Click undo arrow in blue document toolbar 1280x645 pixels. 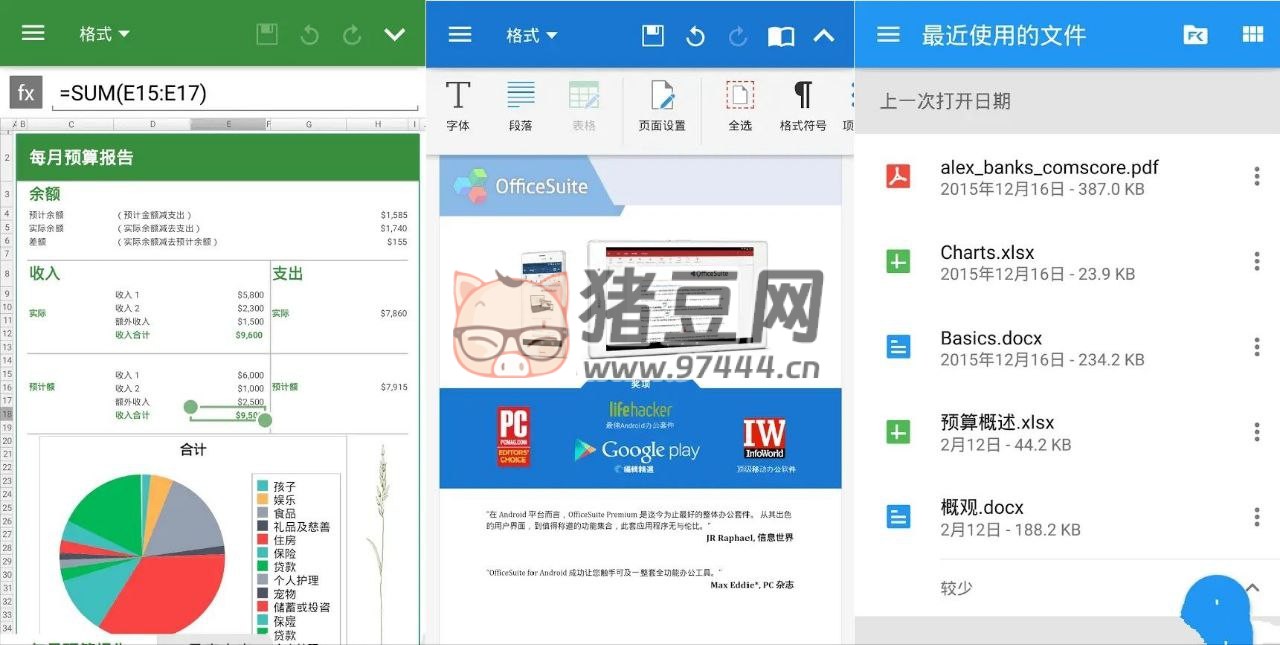[x=695, y=36]
